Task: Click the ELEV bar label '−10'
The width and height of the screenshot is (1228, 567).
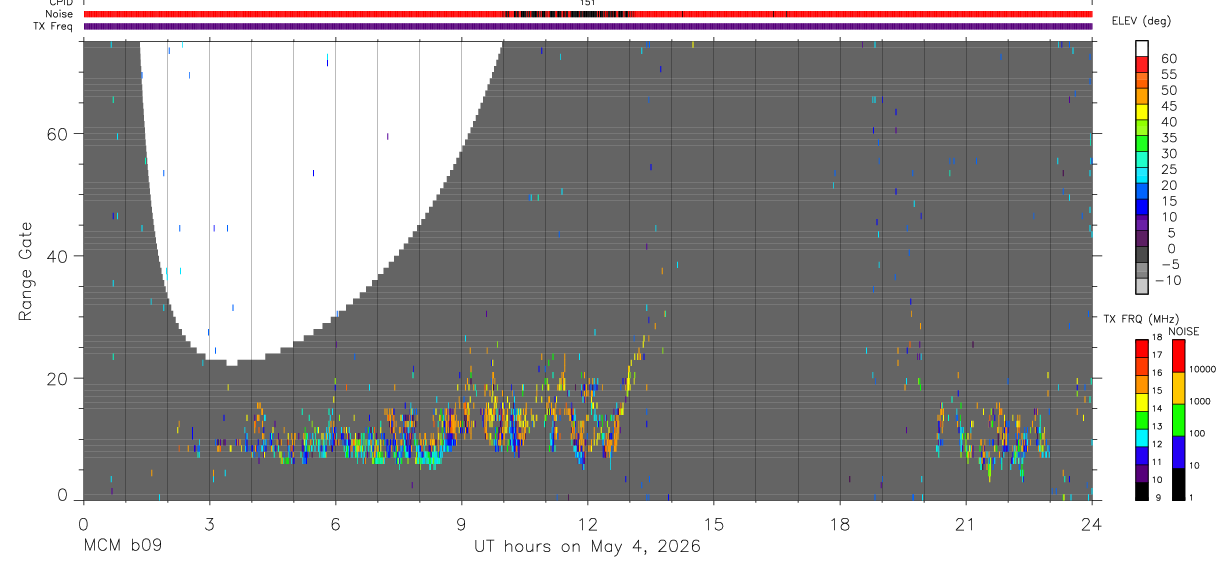Action: [x=1167, y=280]
